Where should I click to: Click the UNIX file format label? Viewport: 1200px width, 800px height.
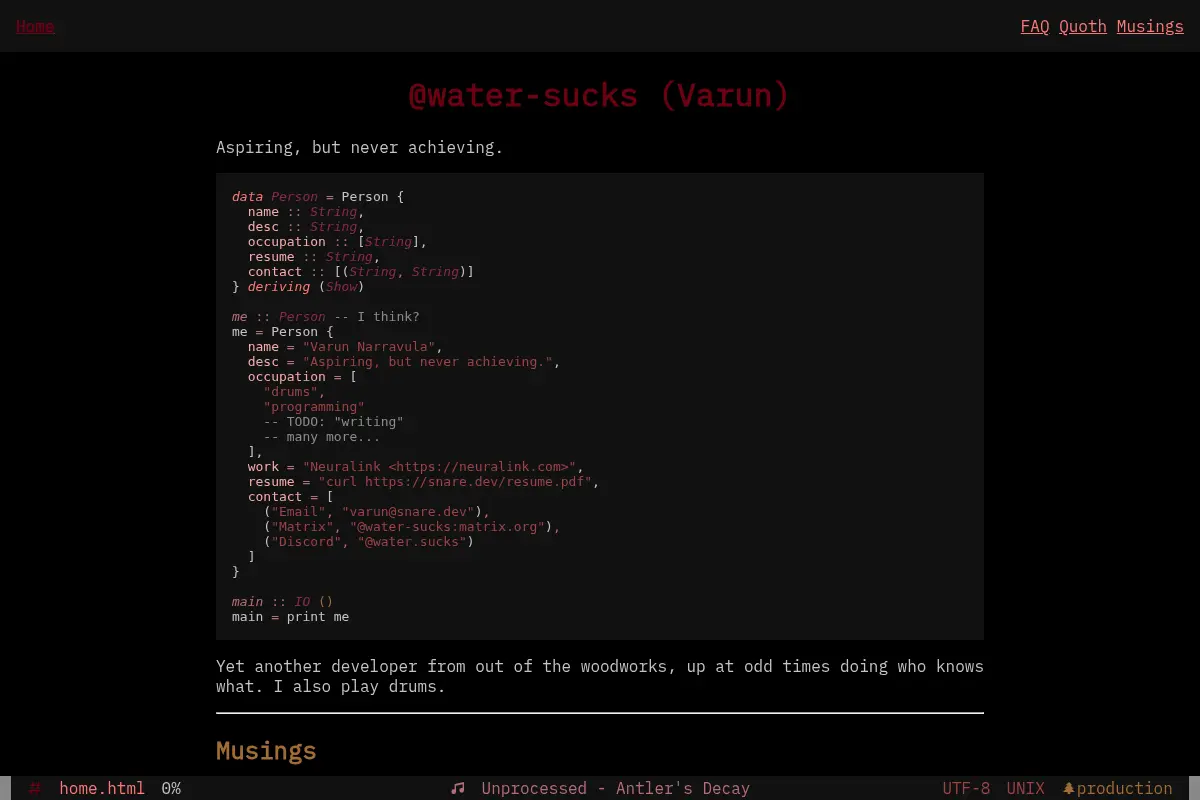point(1026,788)
